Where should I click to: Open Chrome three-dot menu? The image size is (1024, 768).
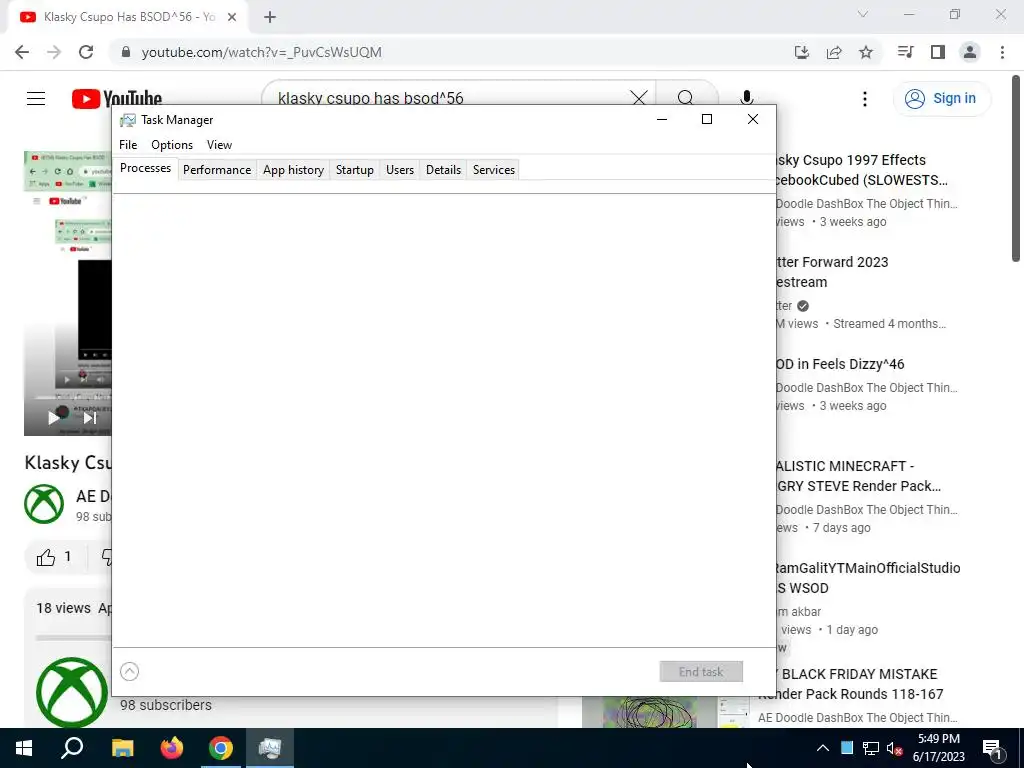1002,52
